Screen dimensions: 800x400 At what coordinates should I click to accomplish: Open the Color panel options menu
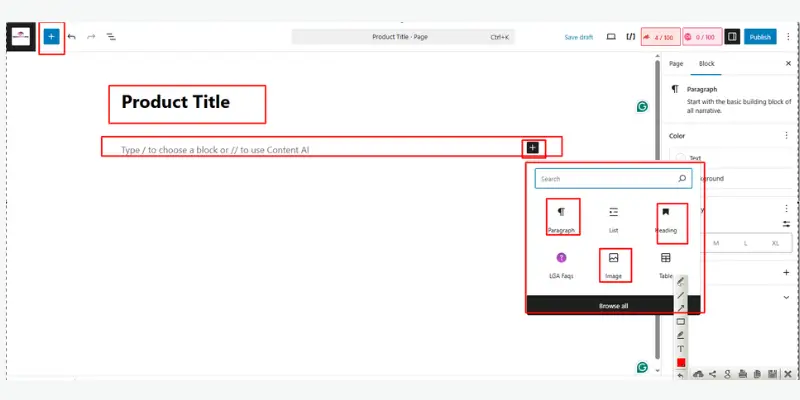(786, 136)
